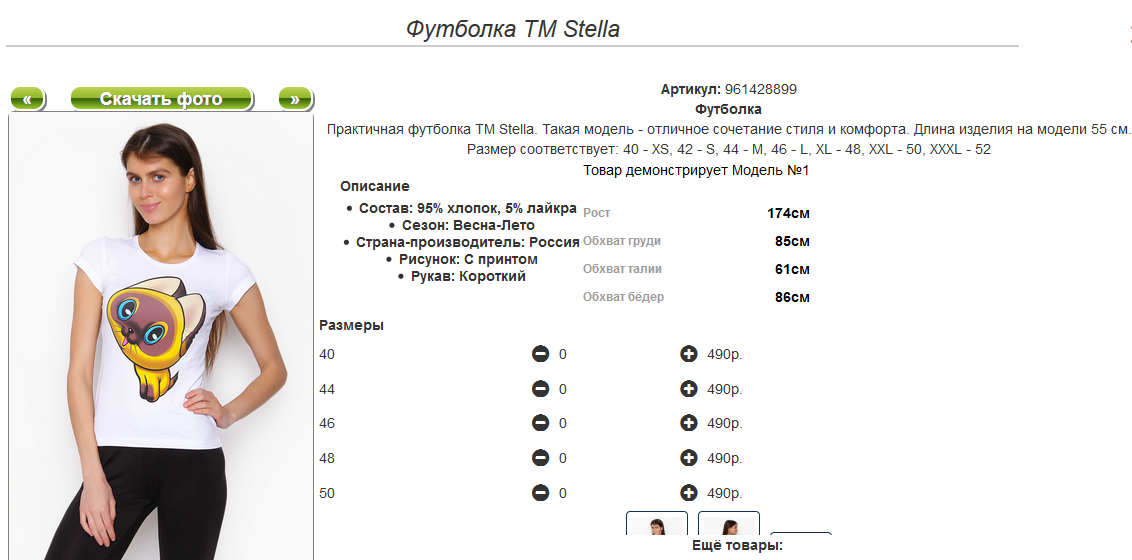The image size is (1132, 560).
Task: Click plus icon for size 46
Action: point(689,423)
